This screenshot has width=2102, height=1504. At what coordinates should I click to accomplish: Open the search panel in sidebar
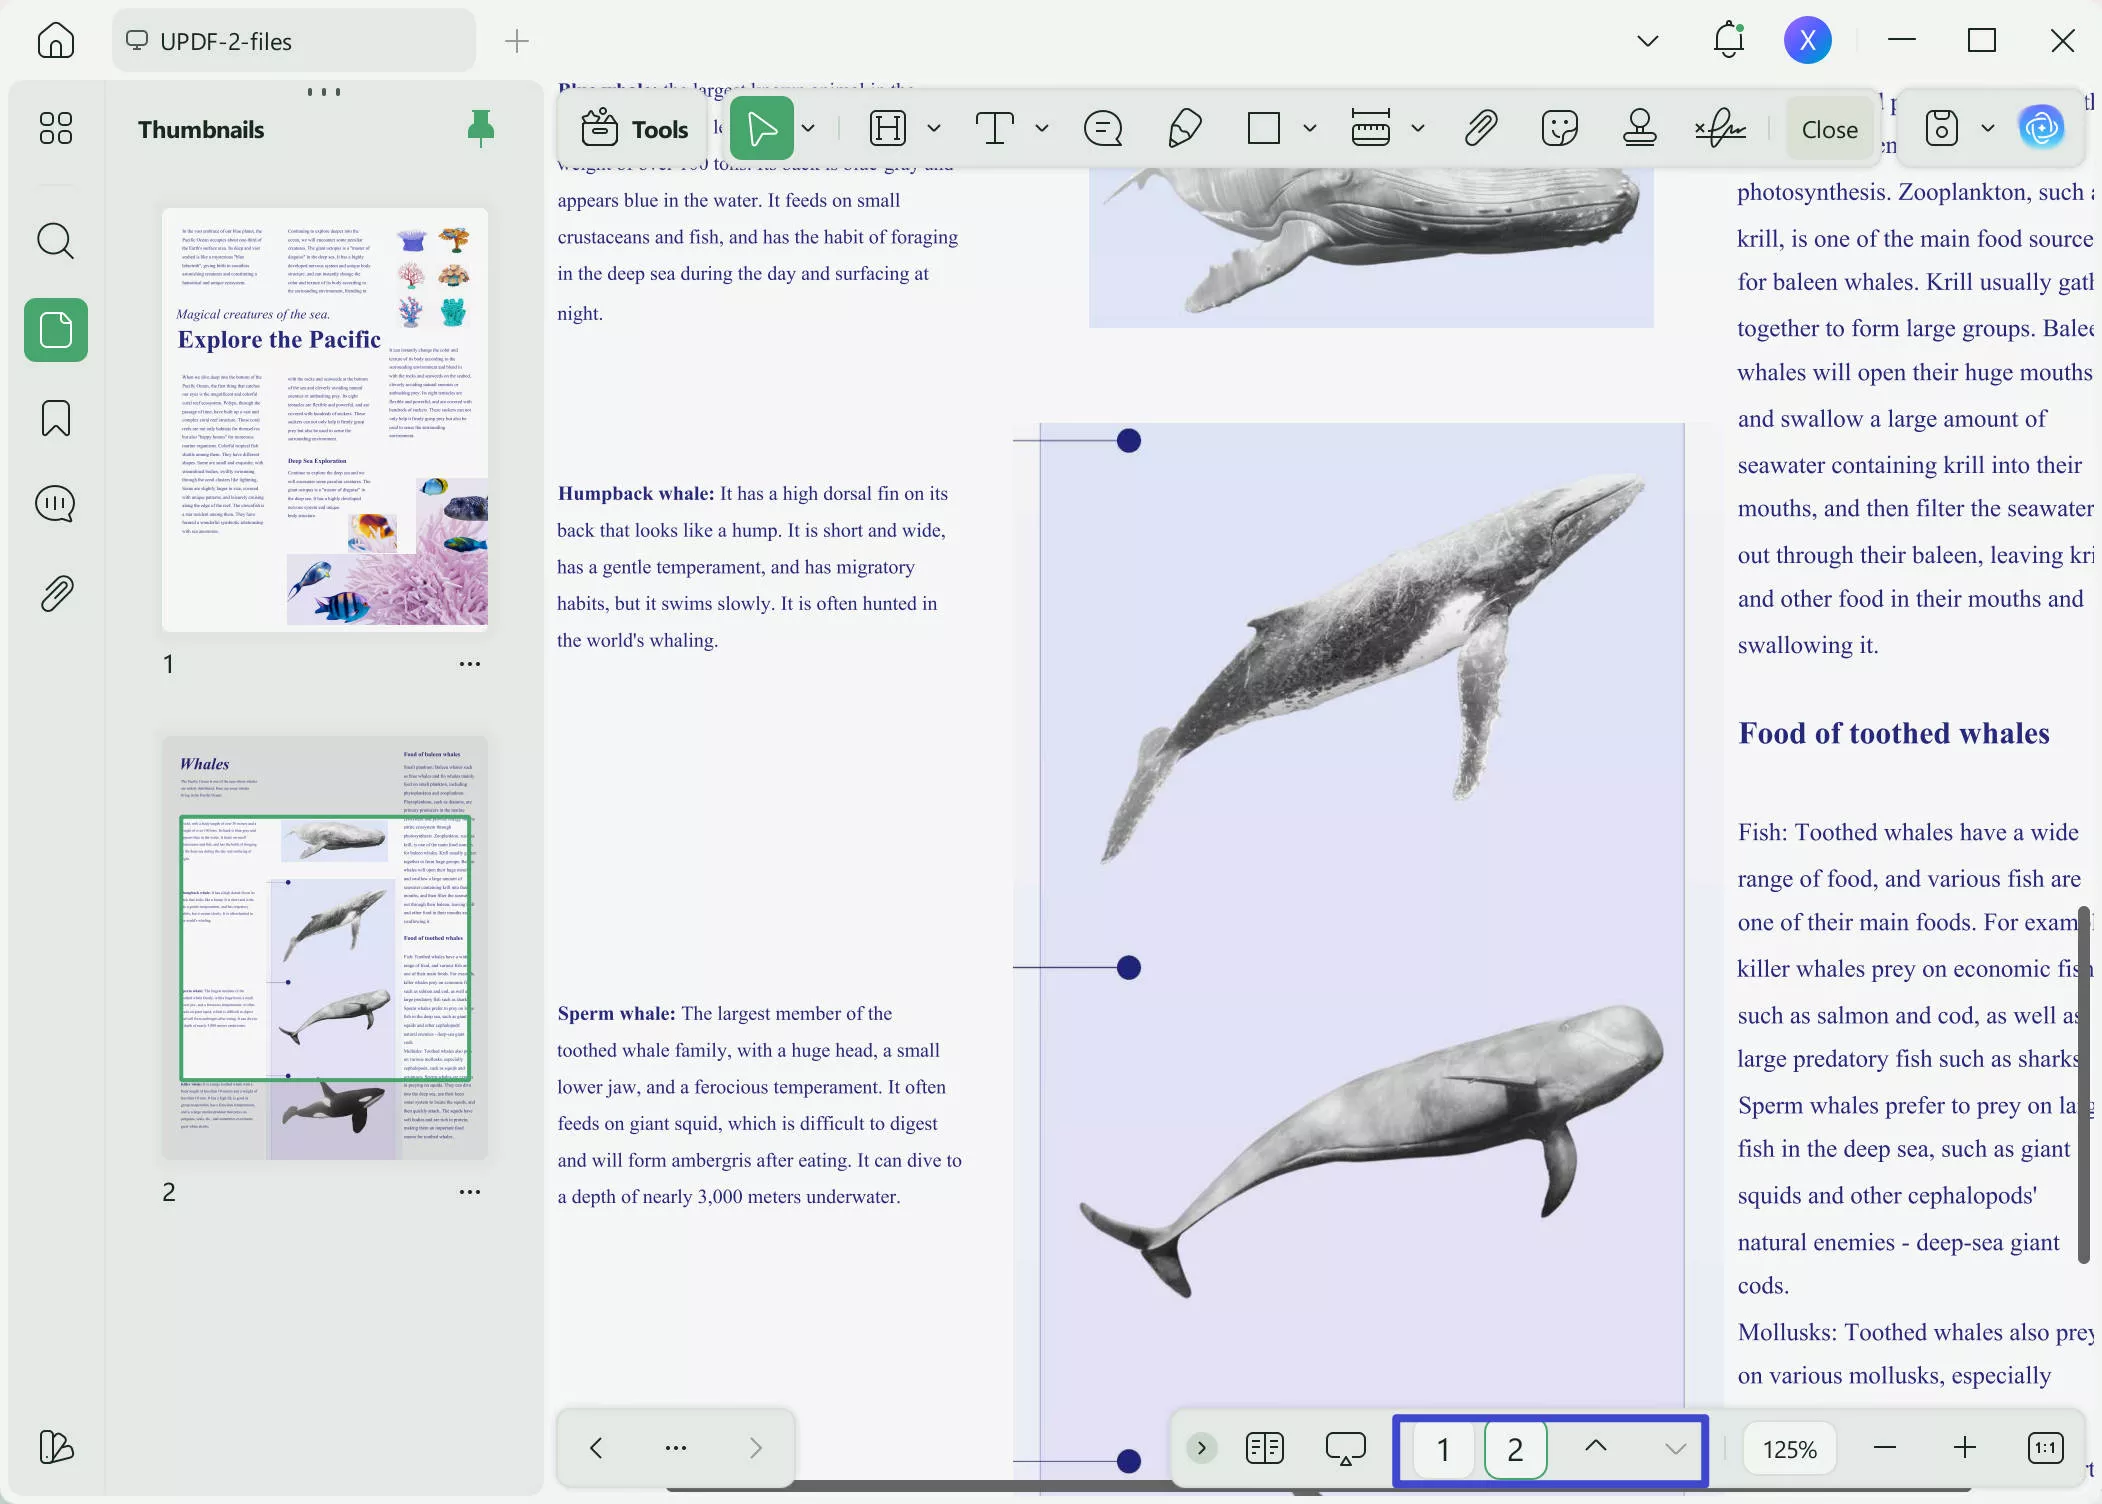55,241
